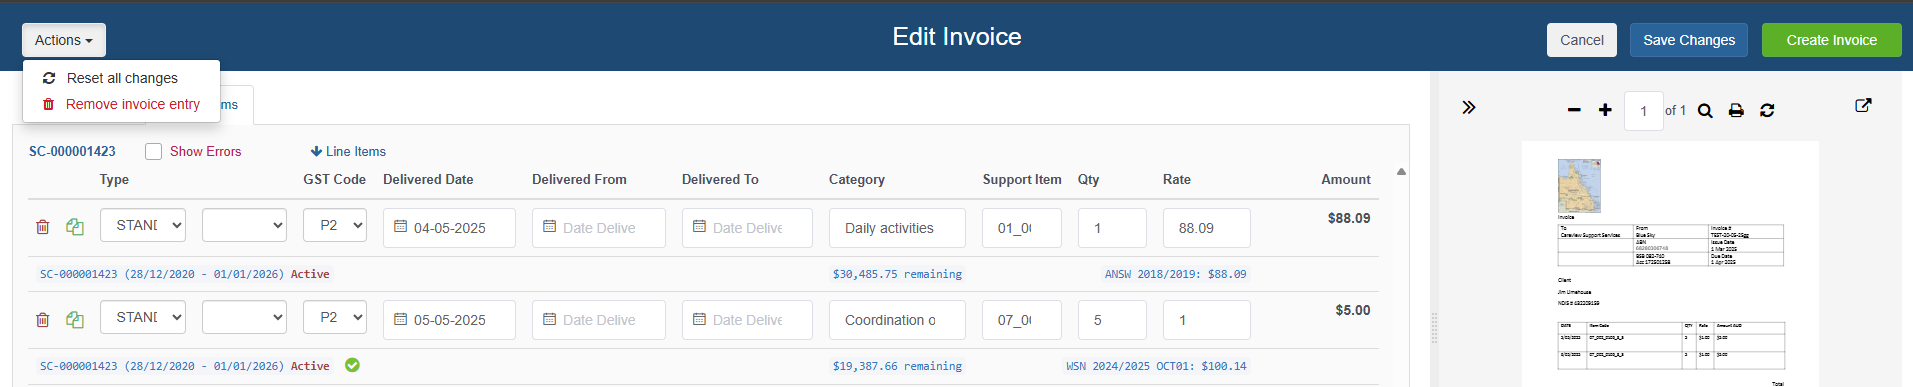The height and width of the screenshot is (387, 1913).
Task: Click the Rate field showing 88.09
Action: pos(1206,228)
